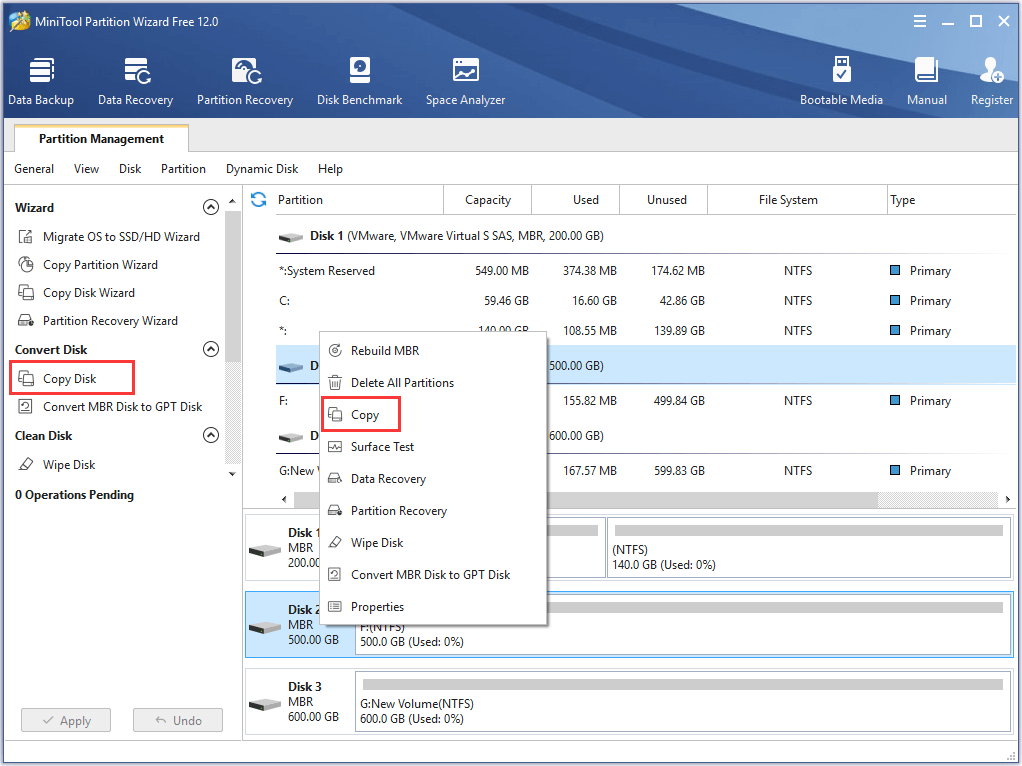
Task: Select the Disk 3 G:New Volume partition bar
Action: tap(682, 703)
